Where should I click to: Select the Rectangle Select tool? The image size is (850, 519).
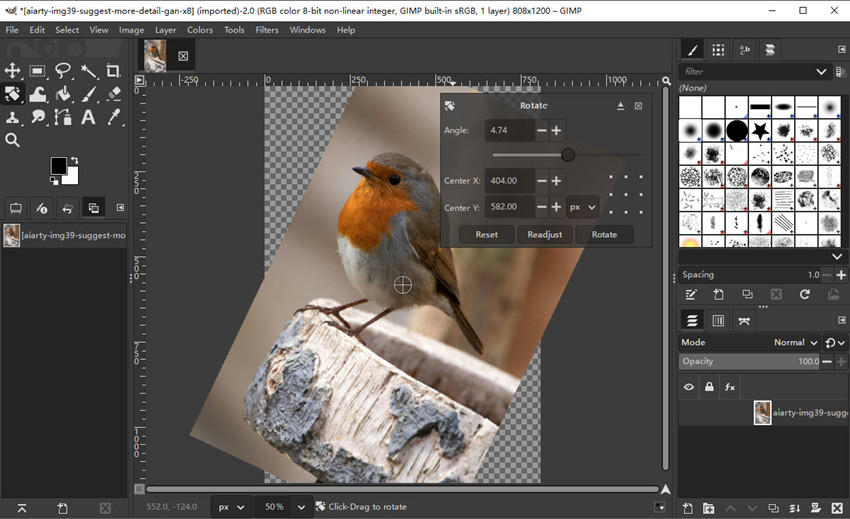[37, 71]
